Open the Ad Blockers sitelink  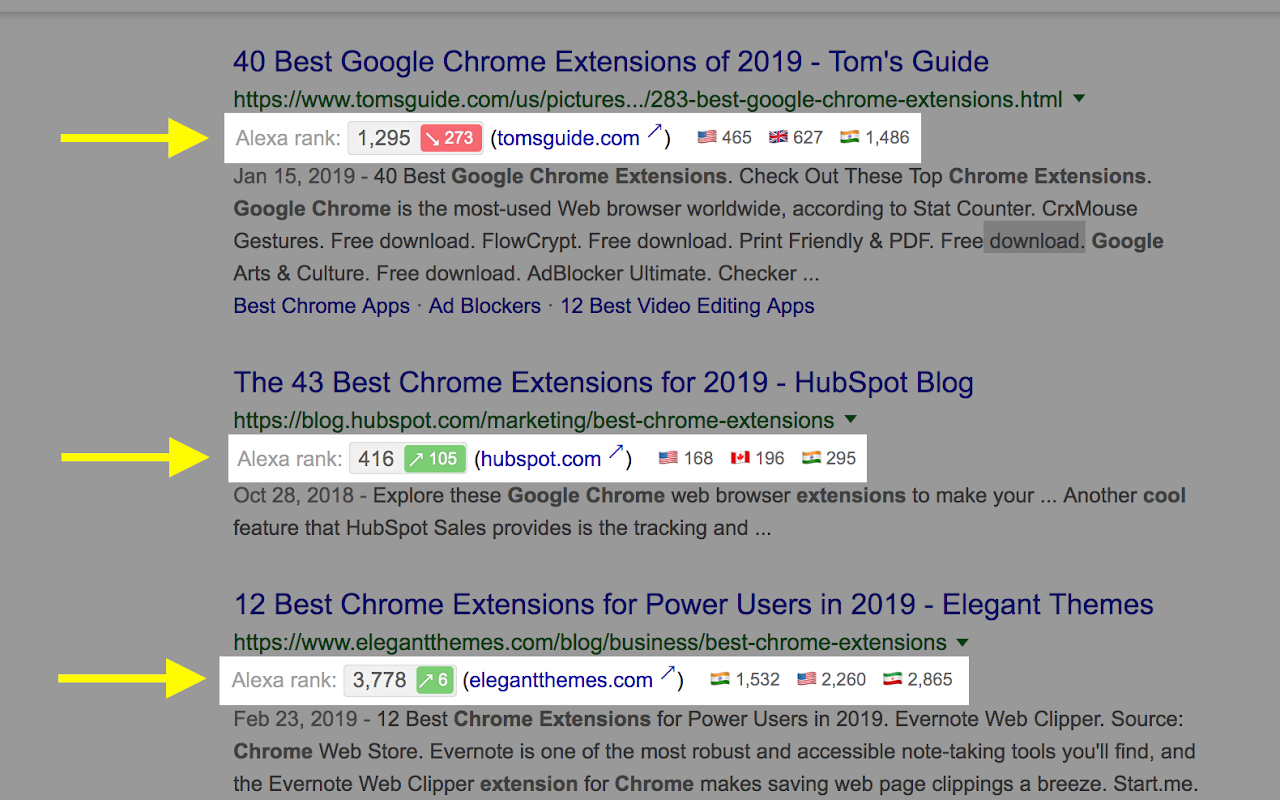coord(485,306)
